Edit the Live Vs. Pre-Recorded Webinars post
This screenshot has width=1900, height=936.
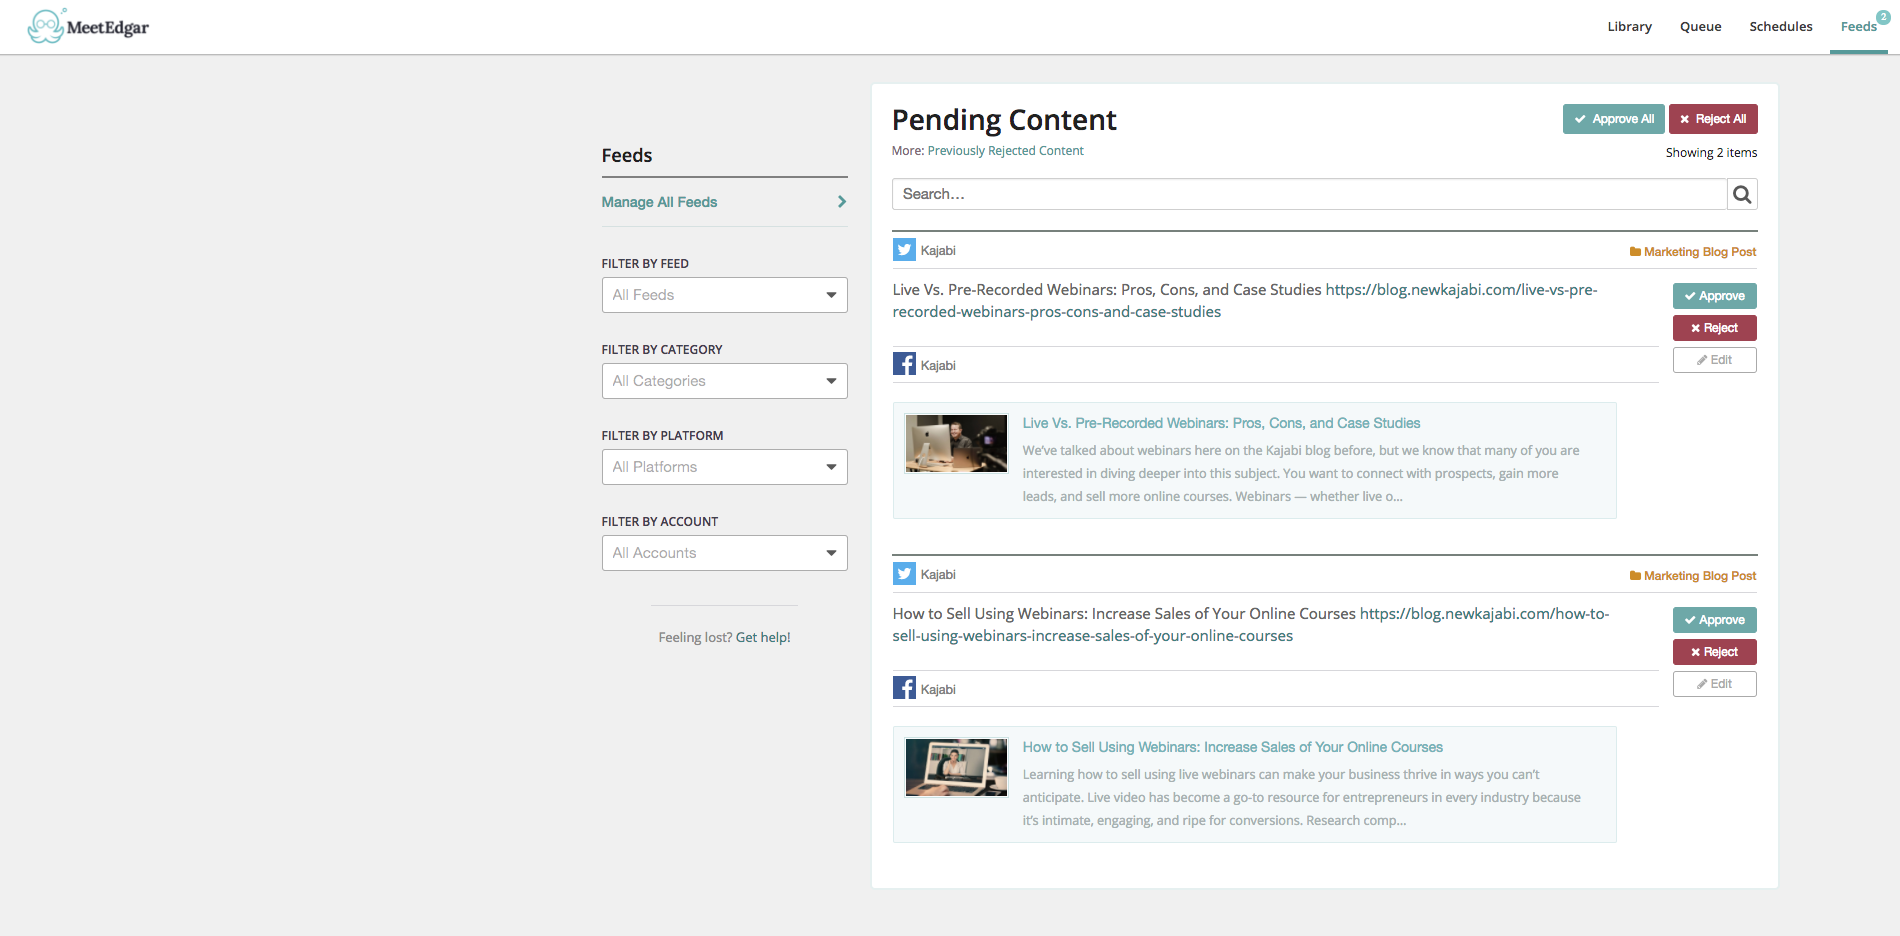click(1714, 360)
